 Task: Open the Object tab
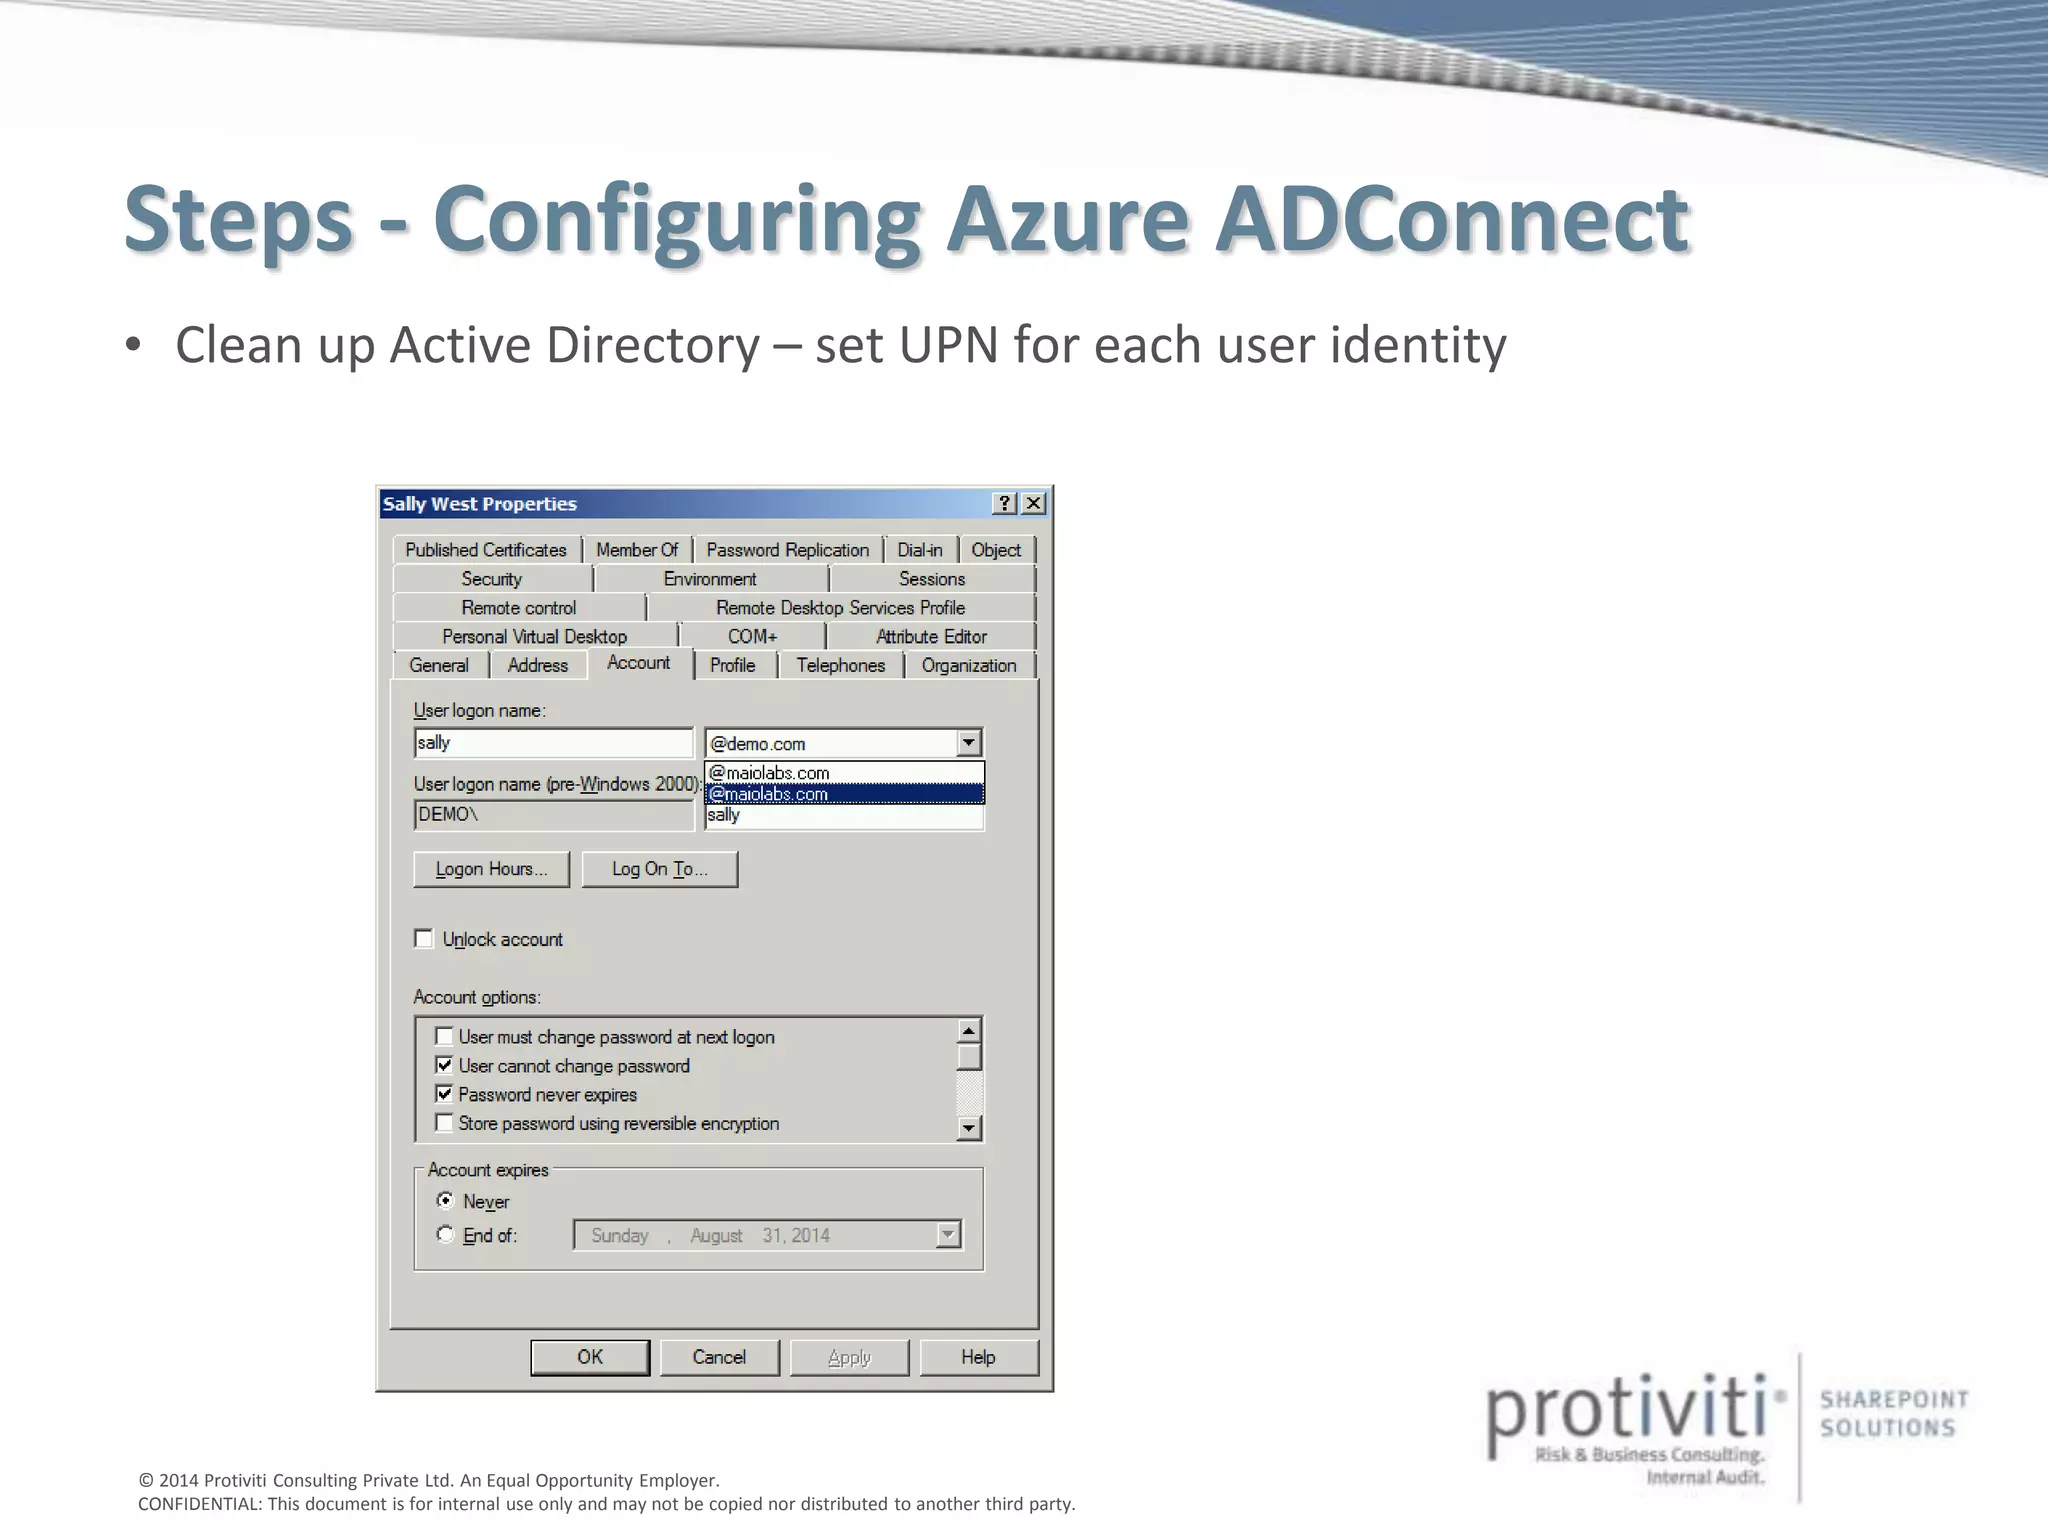996,550
